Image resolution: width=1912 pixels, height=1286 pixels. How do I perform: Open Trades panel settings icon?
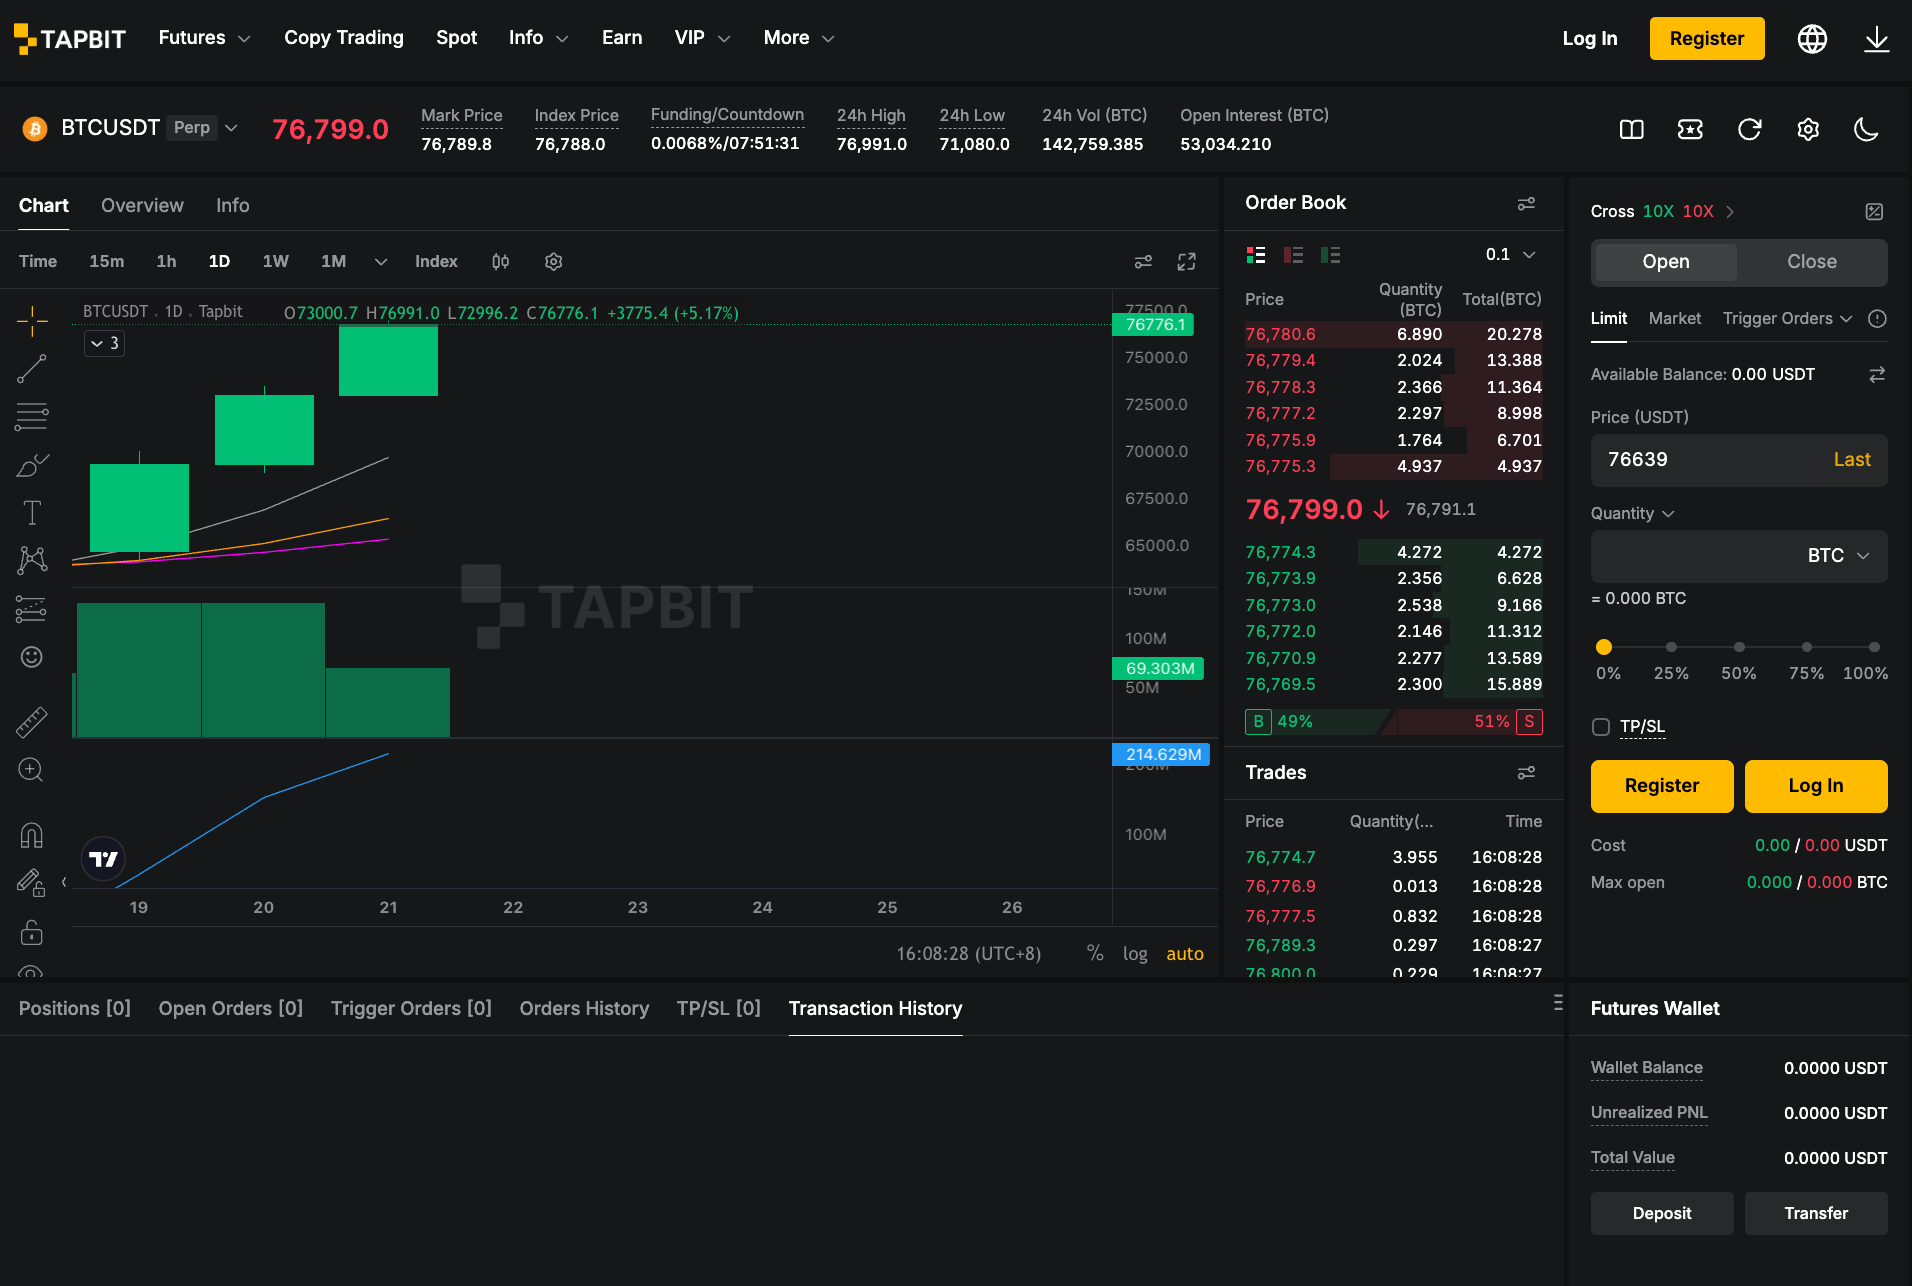[x=1526, y=772]
